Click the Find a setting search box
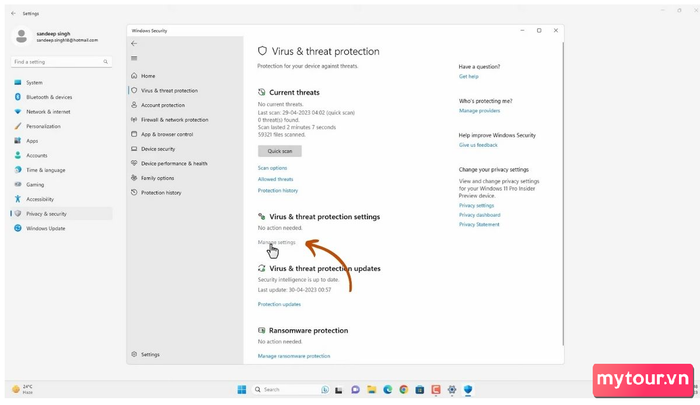Screen dimensions: 700x405 tap(61, 62)
